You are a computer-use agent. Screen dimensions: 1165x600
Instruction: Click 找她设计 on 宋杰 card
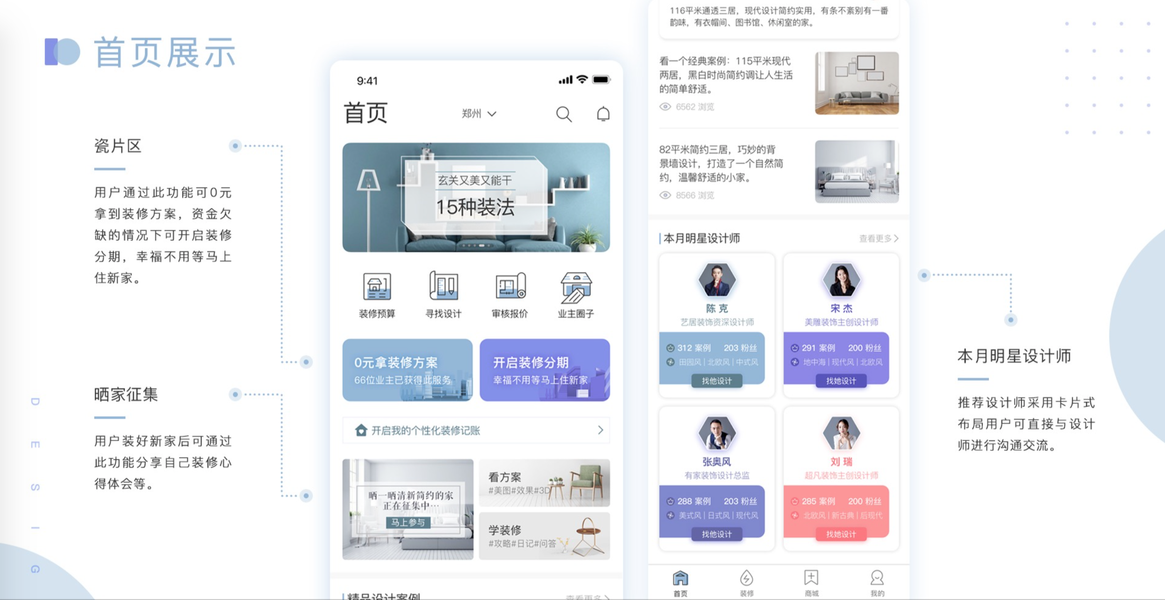pos(841,381)
